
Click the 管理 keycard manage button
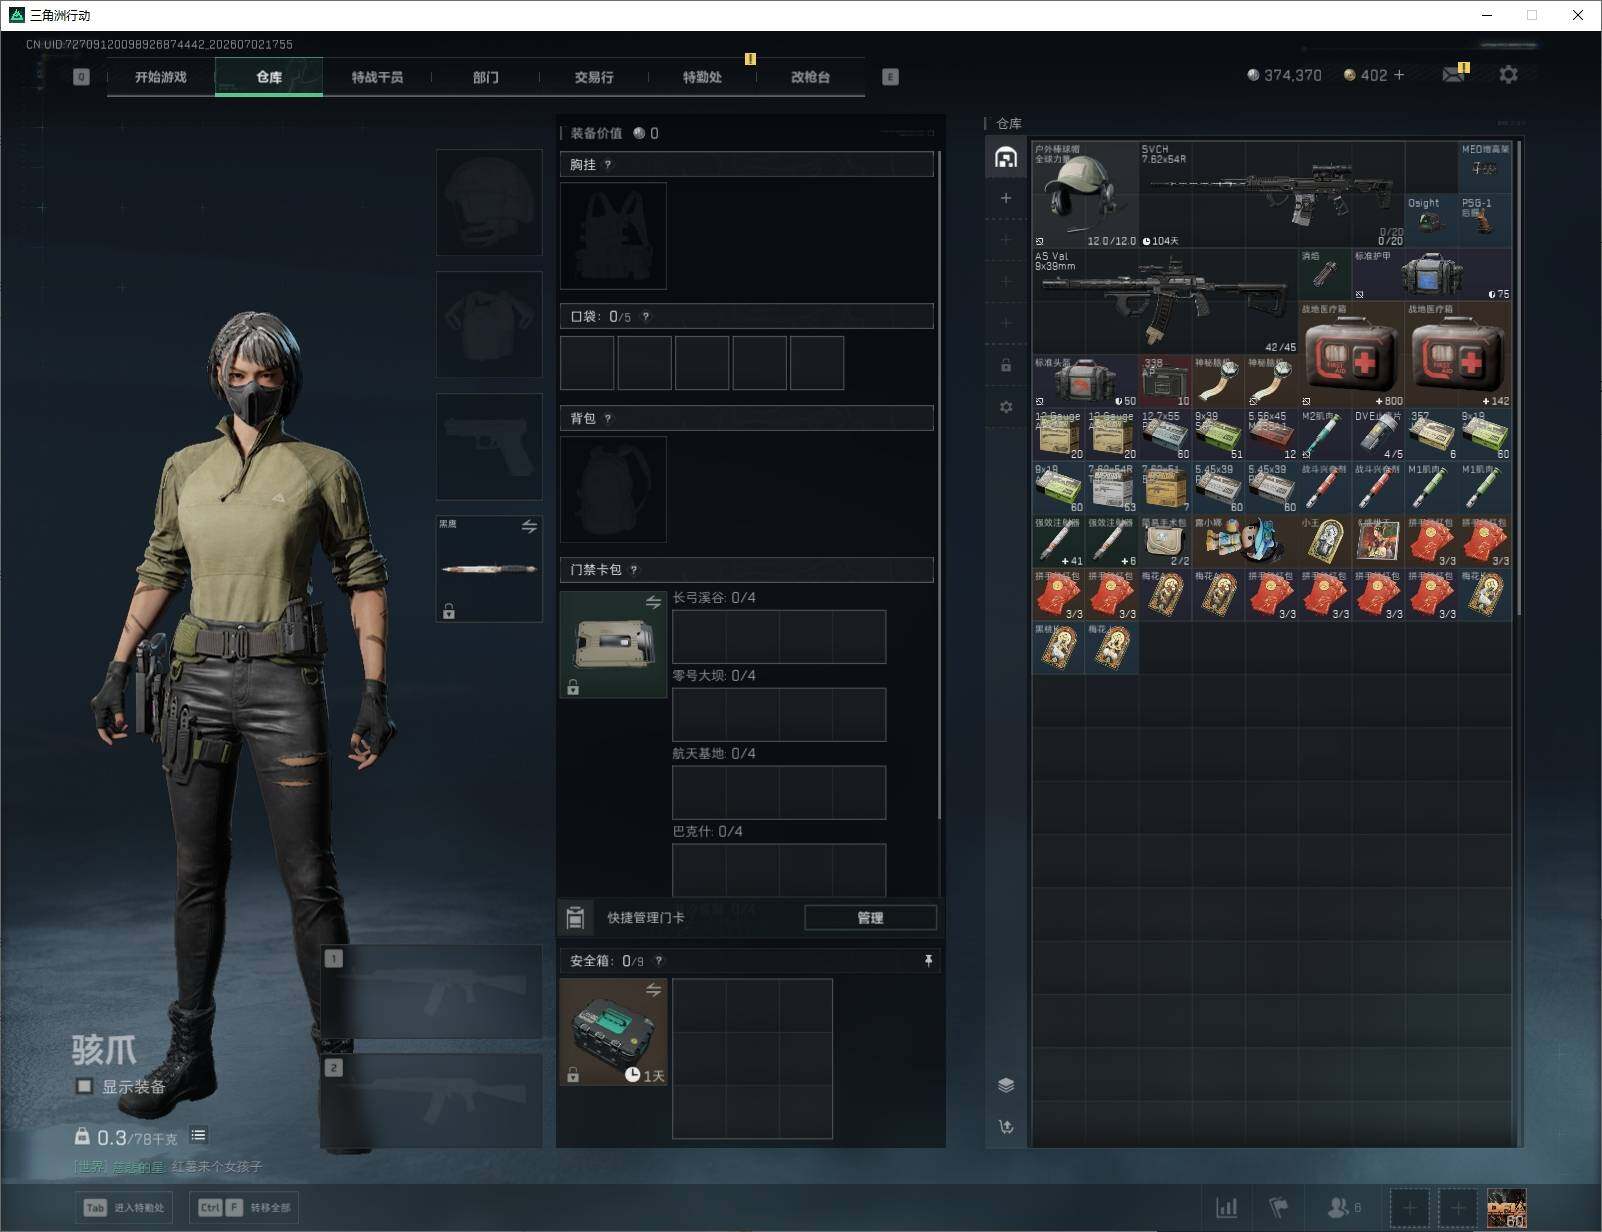(870, 918)
